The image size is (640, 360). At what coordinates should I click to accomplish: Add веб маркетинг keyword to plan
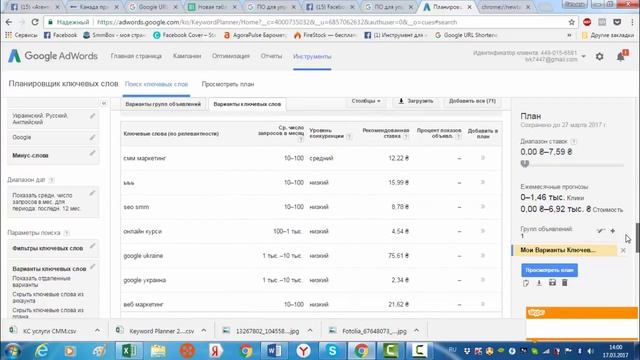(x=483, y=304)
